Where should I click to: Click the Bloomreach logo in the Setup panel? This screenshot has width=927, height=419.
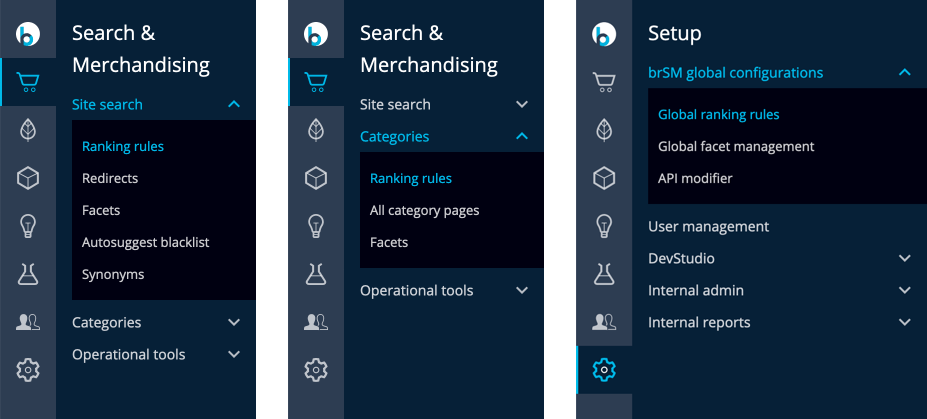(x=604, y=34)
